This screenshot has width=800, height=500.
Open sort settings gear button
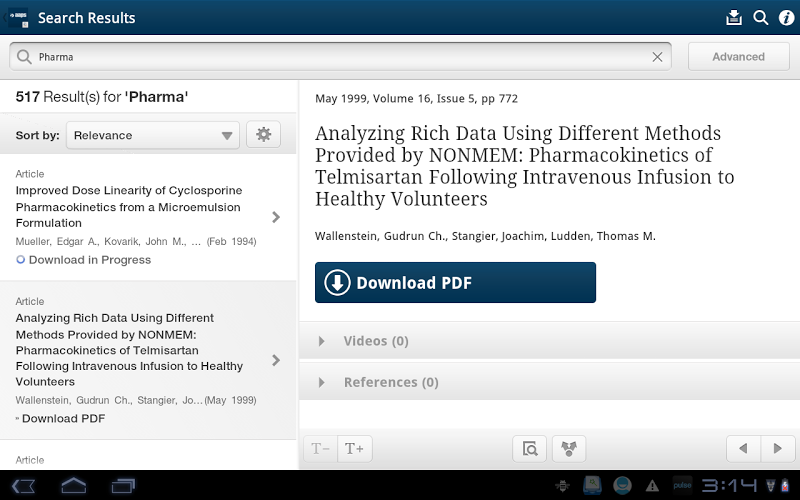263,135
